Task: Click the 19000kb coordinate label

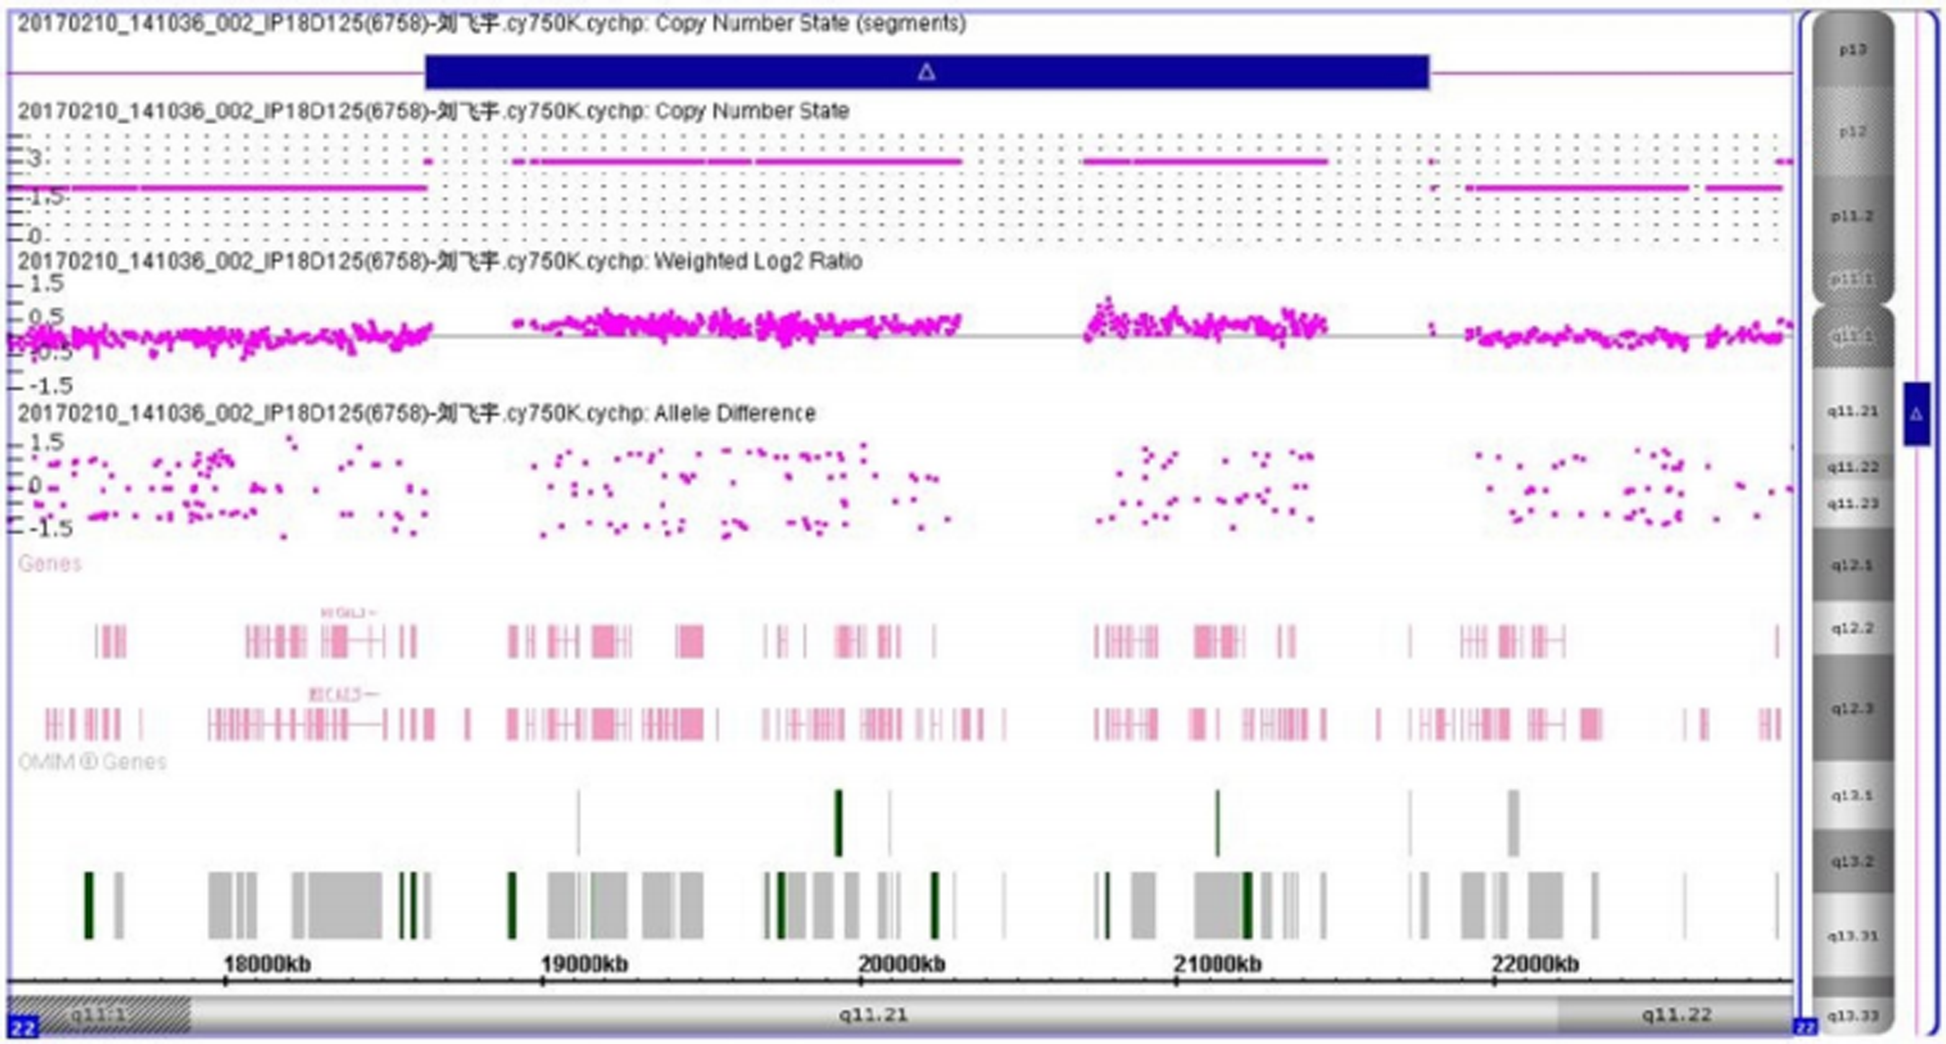Action: pos(584,964)
